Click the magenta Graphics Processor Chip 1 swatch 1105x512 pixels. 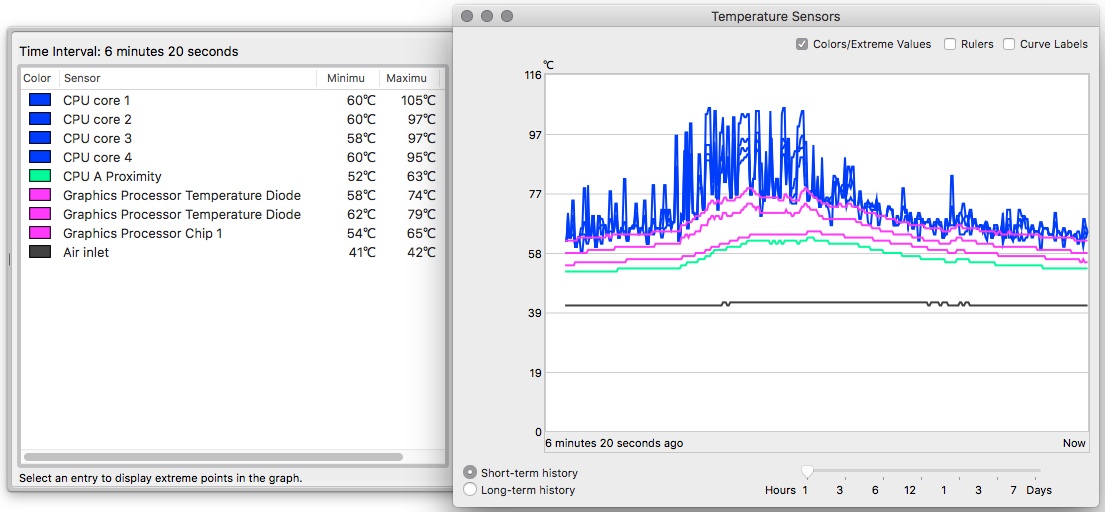click(39, 232)
